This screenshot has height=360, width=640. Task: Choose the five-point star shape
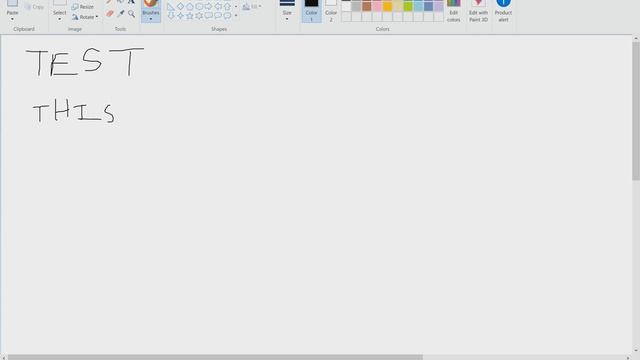pyautogui.click(x=190, y=16)
